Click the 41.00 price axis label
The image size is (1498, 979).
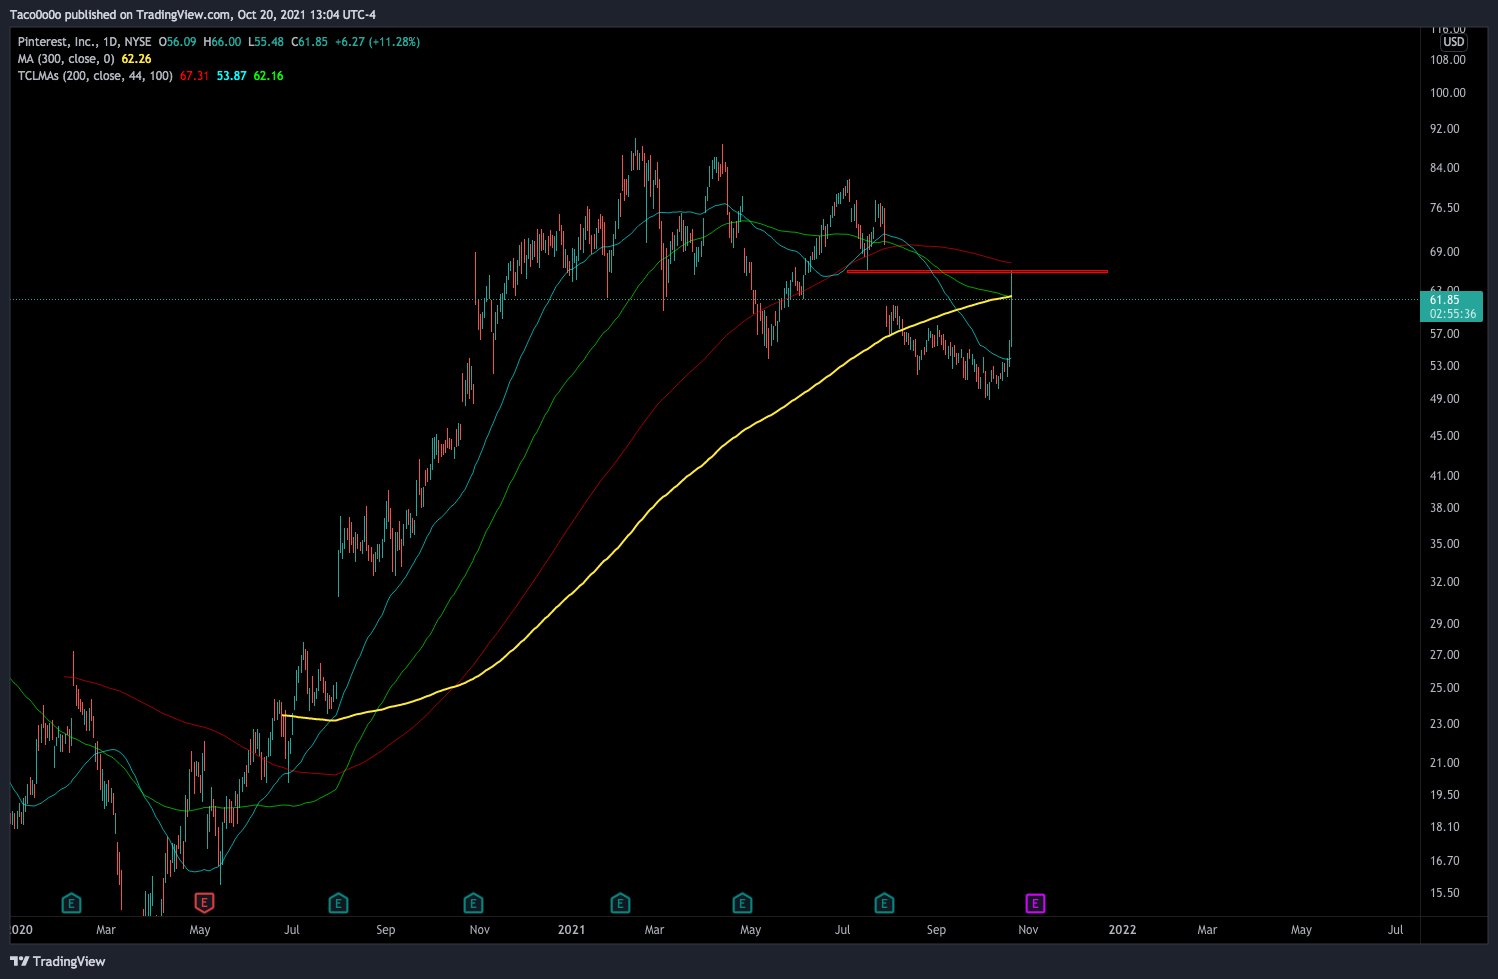pyautogui.click(x=1445, y=476)
